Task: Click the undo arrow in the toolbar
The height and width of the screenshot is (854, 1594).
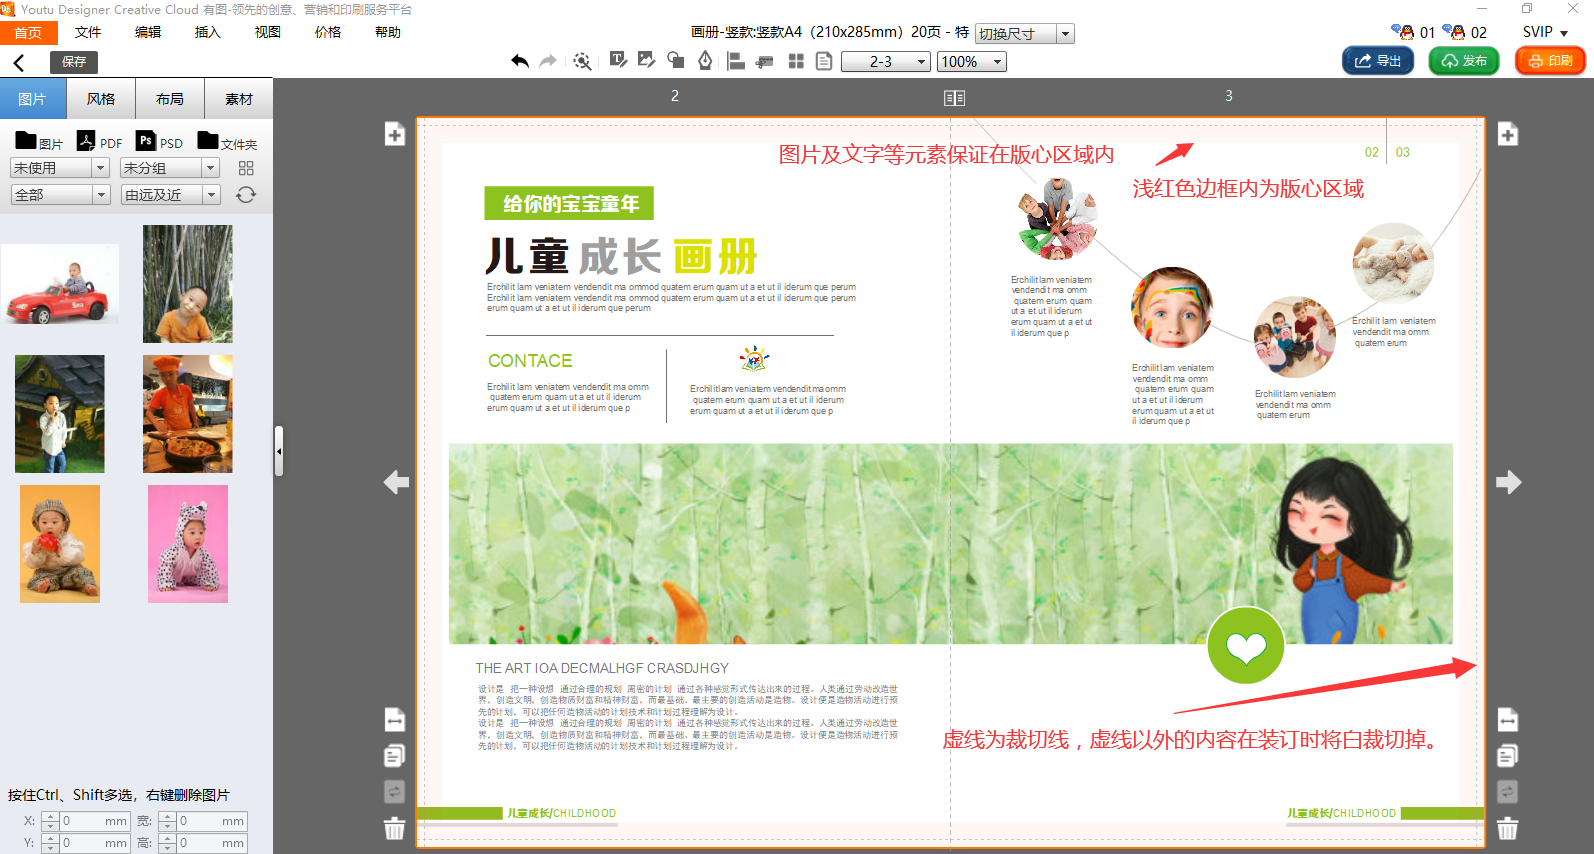Action: (x=519, y=61)
